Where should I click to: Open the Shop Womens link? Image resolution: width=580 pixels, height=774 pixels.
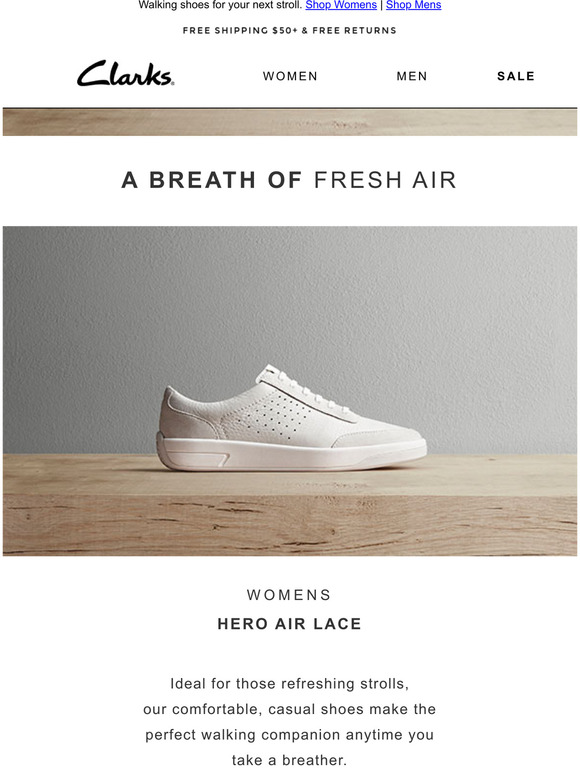tap(341, 5)
